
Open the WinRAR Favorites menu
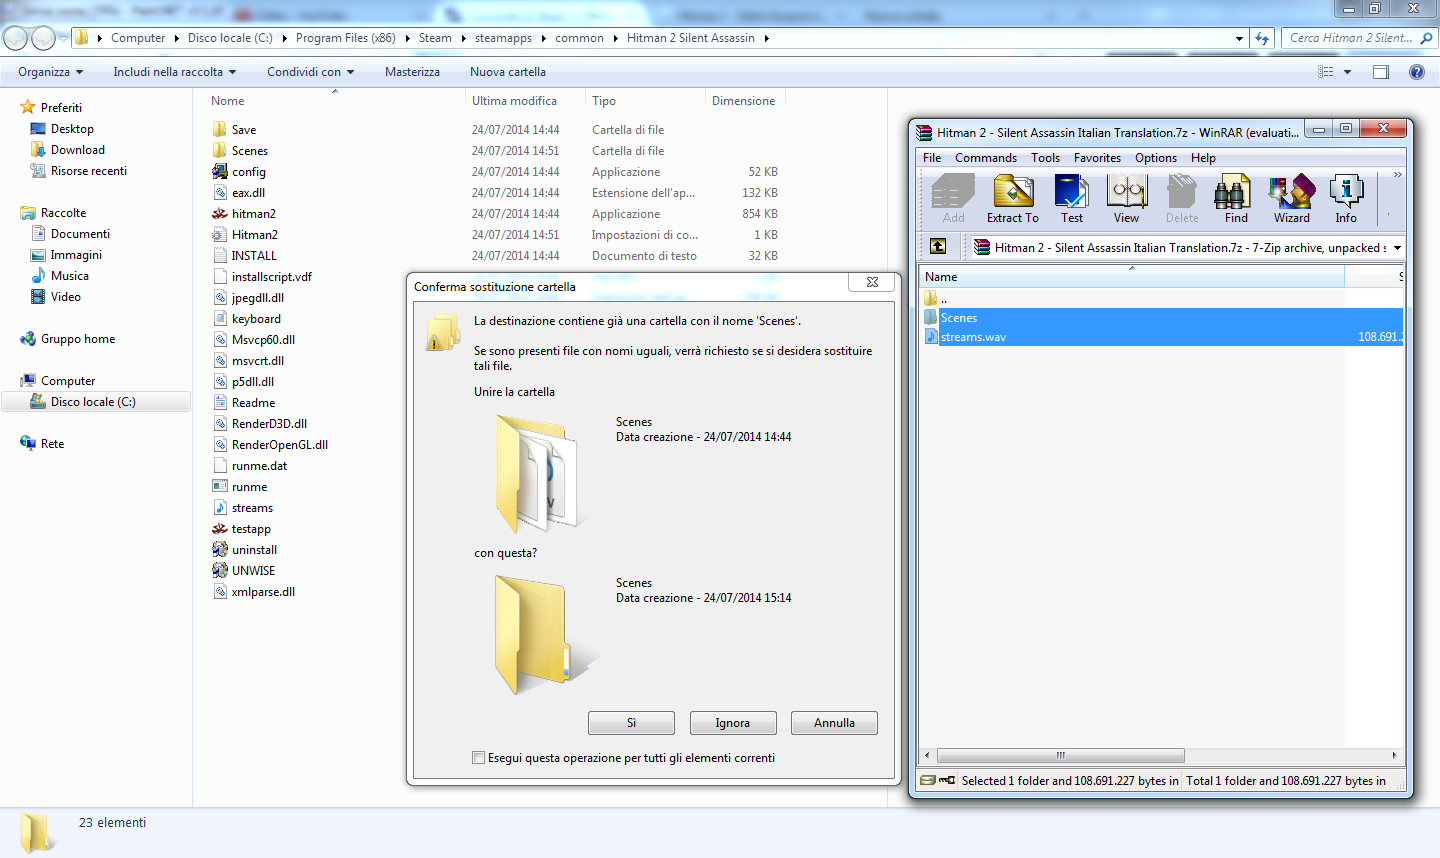tap(1097, 158)
